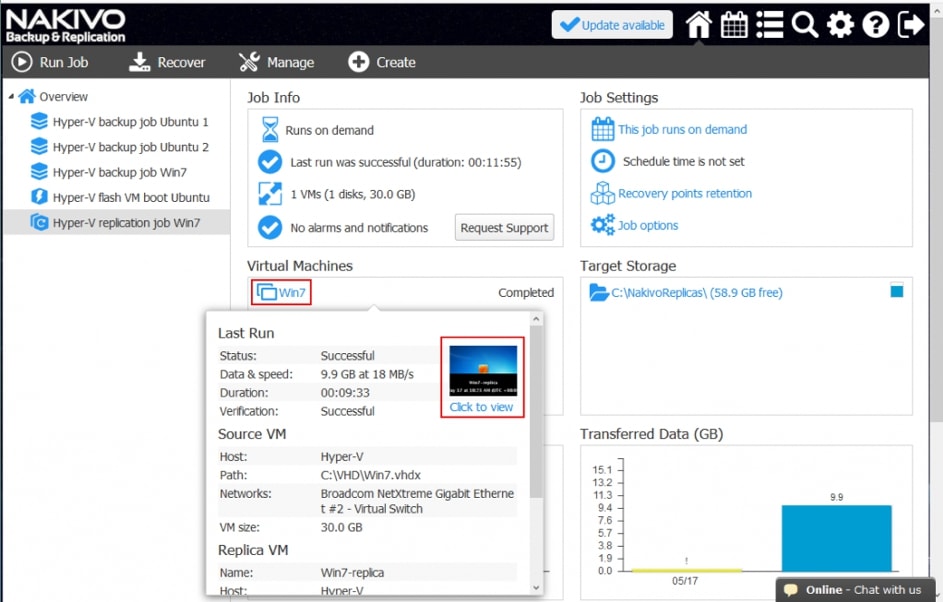Select Hyper-V flash VM boot Ubuntu

[130, 197]
